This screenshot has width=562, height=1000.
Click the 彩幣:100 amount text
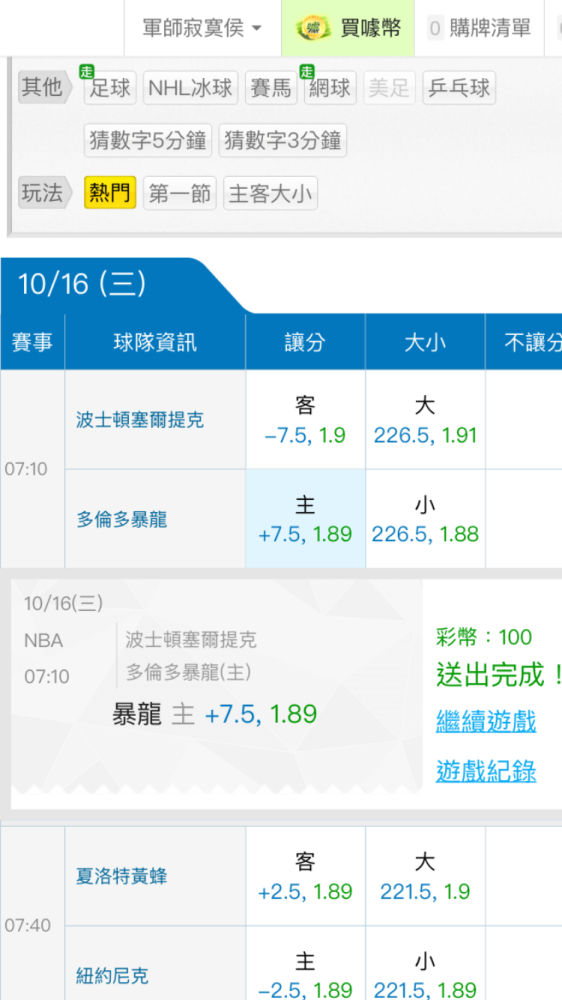(484, 636)
